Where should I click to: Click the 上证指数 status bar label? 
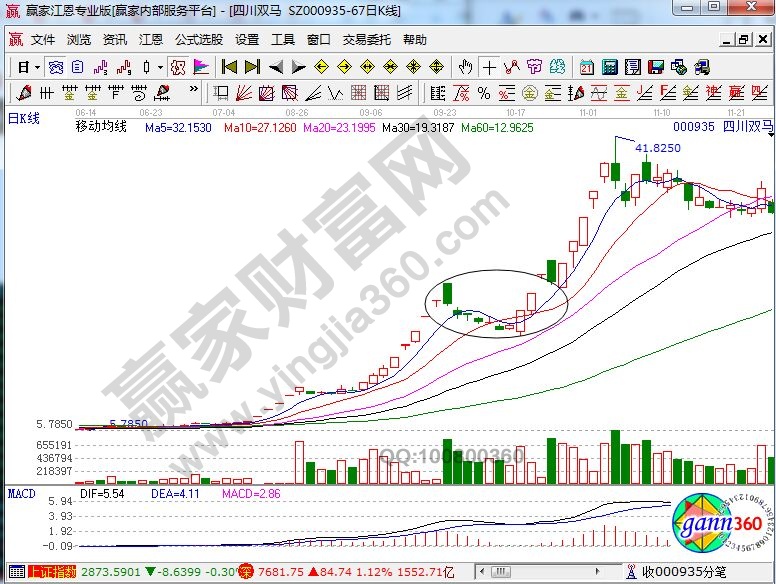50,571
